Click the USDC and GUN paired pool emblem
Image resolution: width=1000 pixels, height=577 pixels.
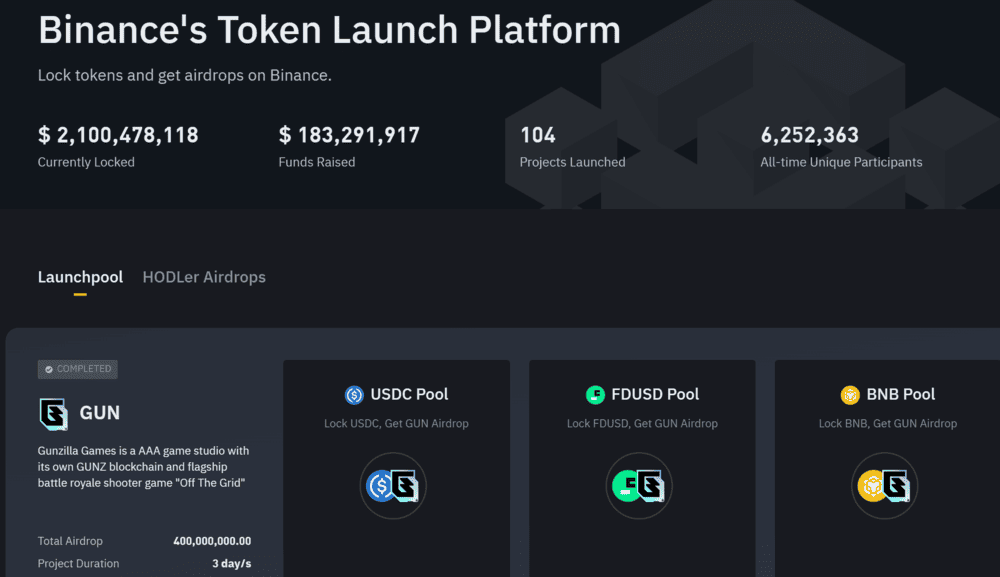point(393,486)
